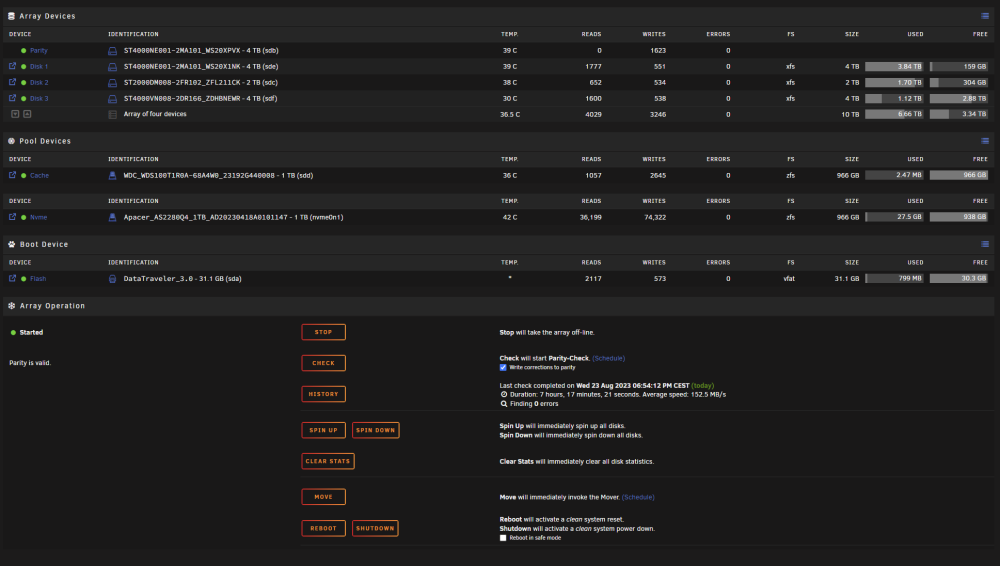Click the array totals list icon
This screenshot has height=566, width=1000.
coord(112,115)
